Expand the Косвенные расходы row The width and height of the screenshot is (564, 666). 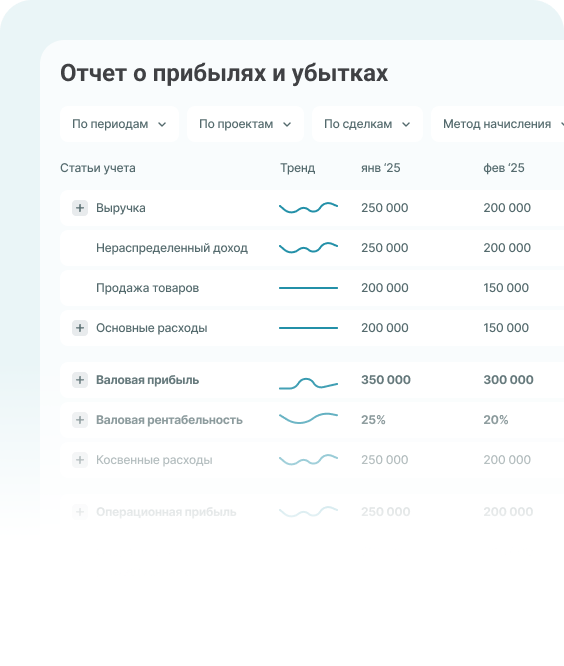click(x=80, y=460)
